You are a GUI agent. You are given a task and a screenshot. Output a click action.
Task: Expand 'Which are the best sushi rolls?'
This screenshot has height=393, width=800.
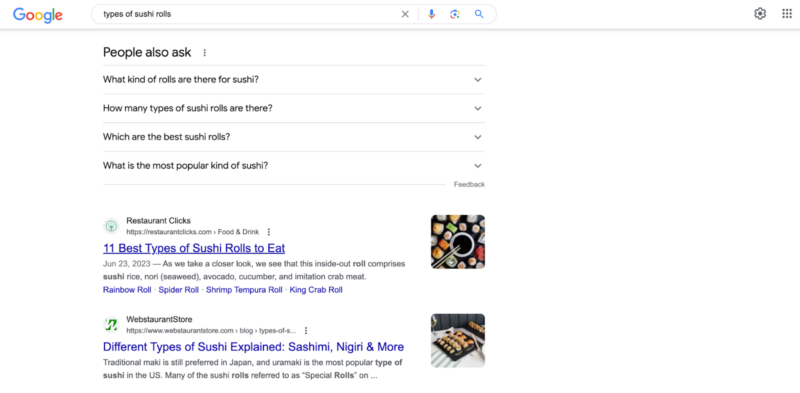coord(294,137)
